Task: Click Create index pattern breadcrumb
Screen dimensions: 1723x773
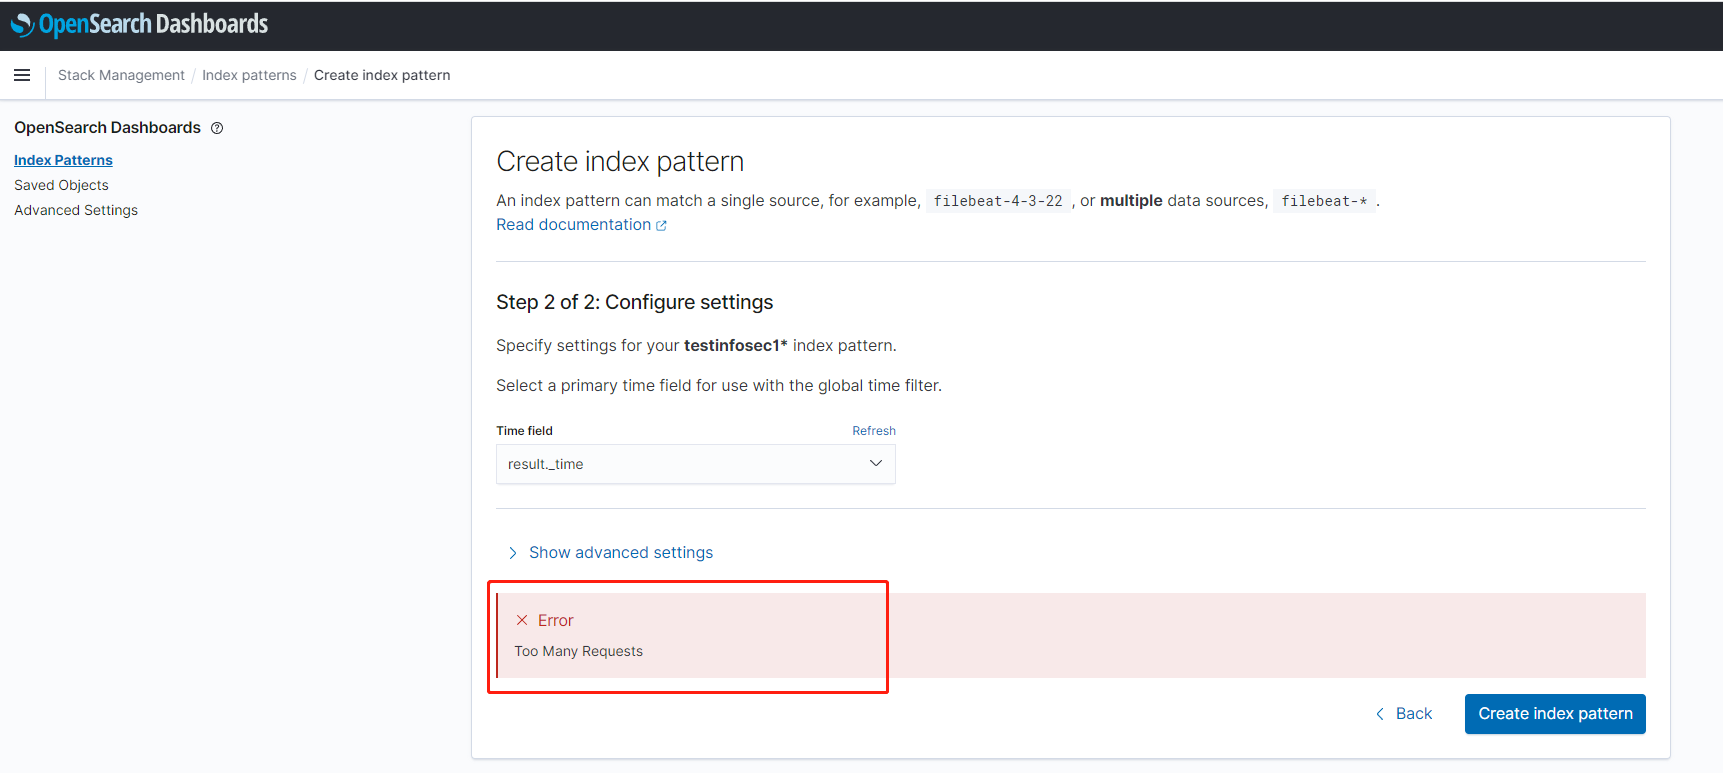Action: tap(382, 75)
